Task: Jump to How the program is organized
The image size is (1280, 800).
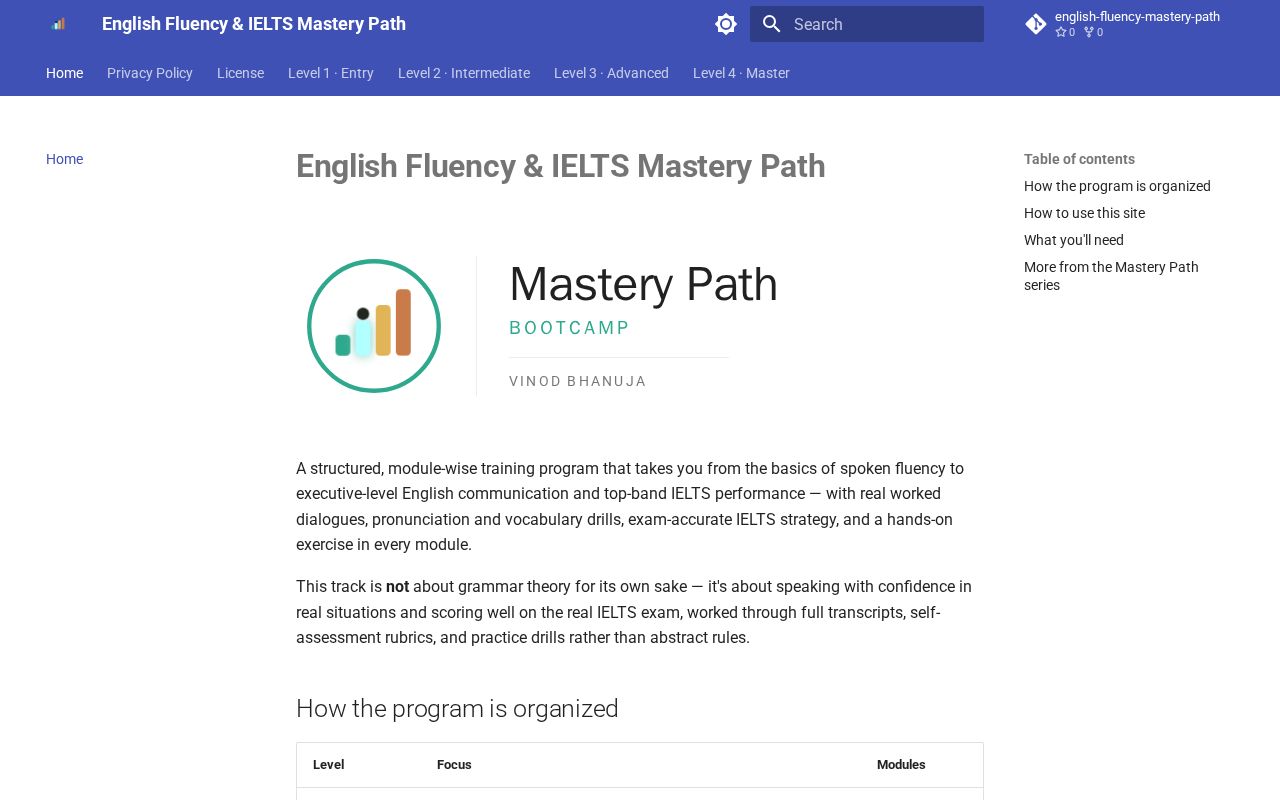Action: coord(1117,186)
